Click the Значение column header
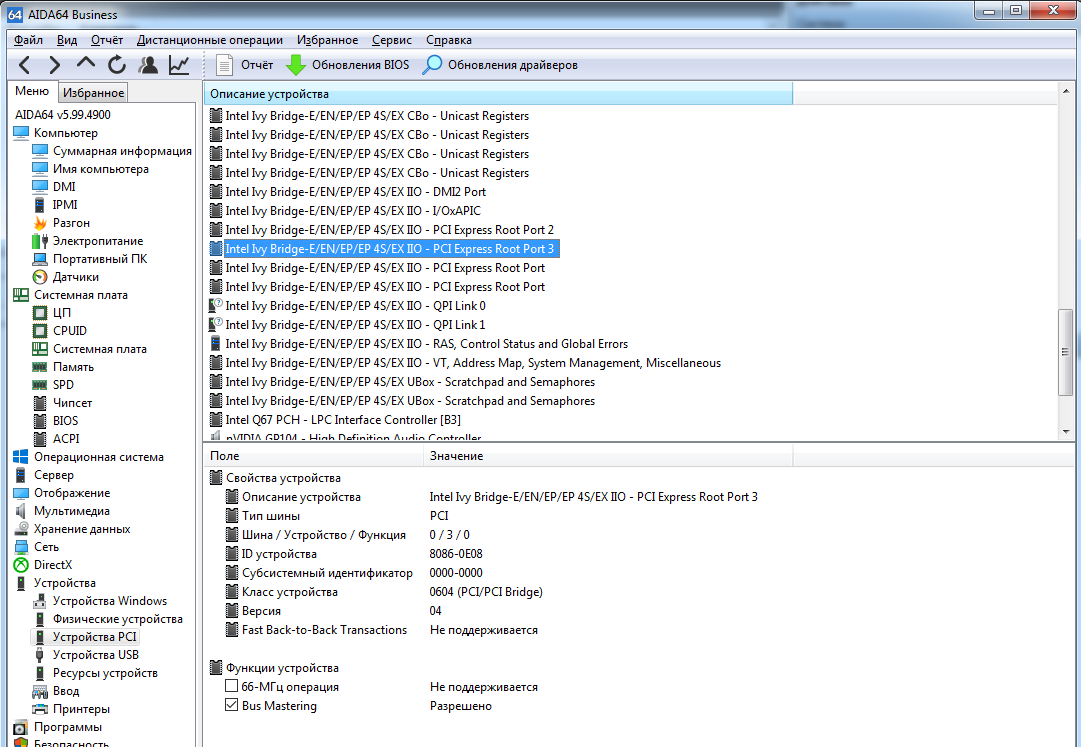This screenshot has width=1081, height=747. pos(608,456)
